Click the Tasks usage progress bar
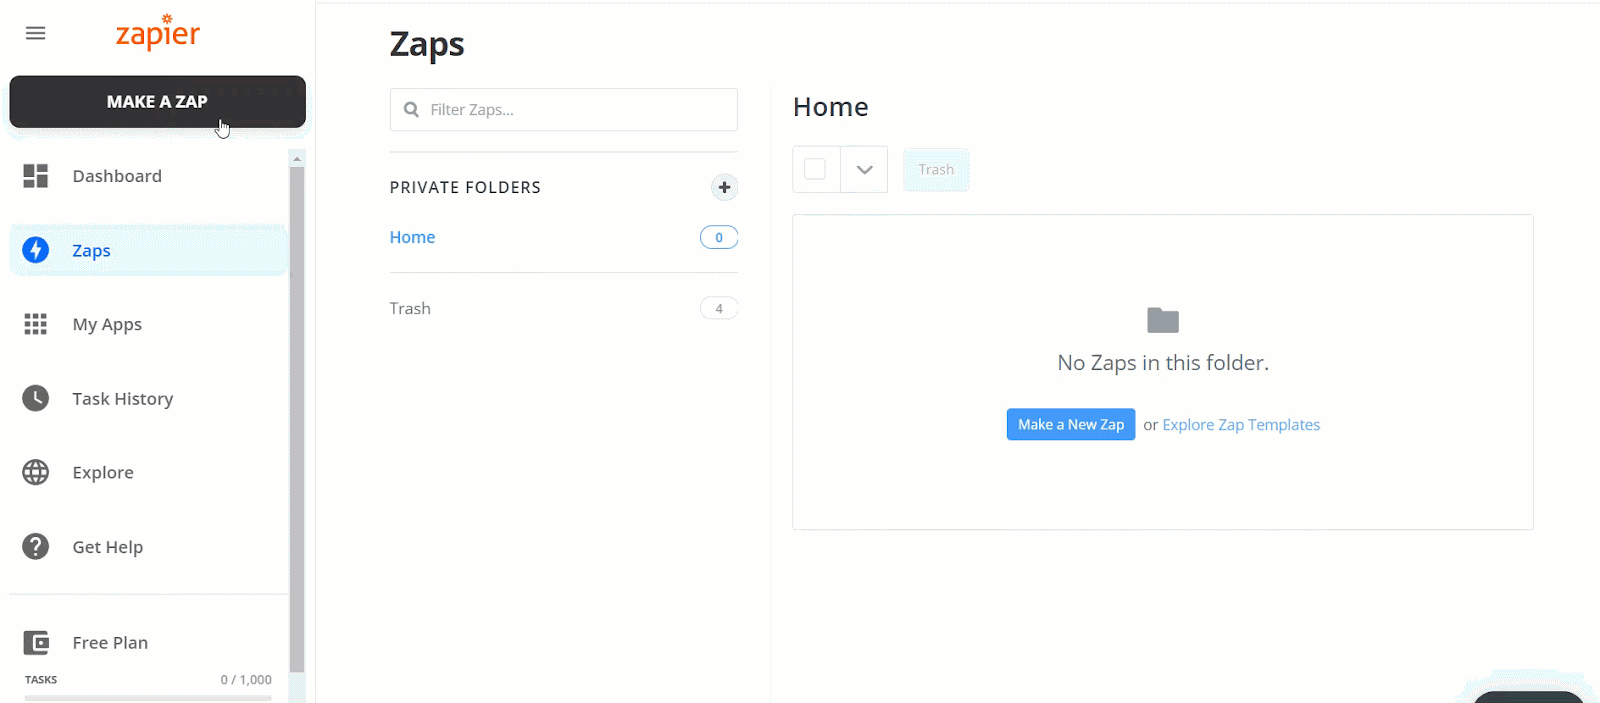The image size is (1600, 703). 148,697
